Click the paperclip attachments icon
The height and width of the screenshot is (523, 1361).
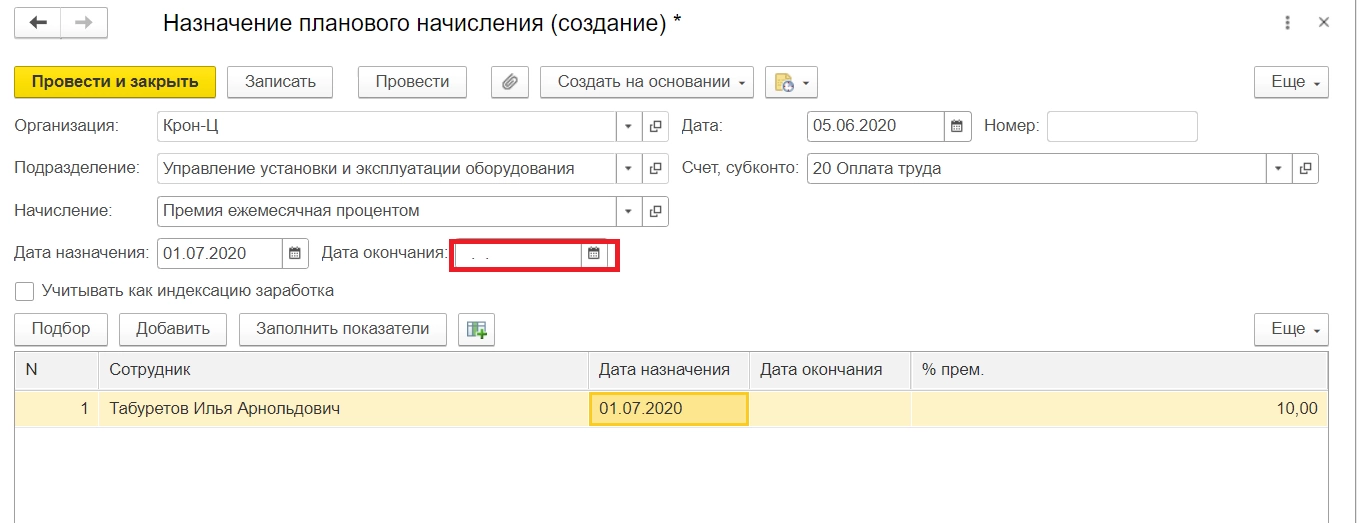[510, 82]
